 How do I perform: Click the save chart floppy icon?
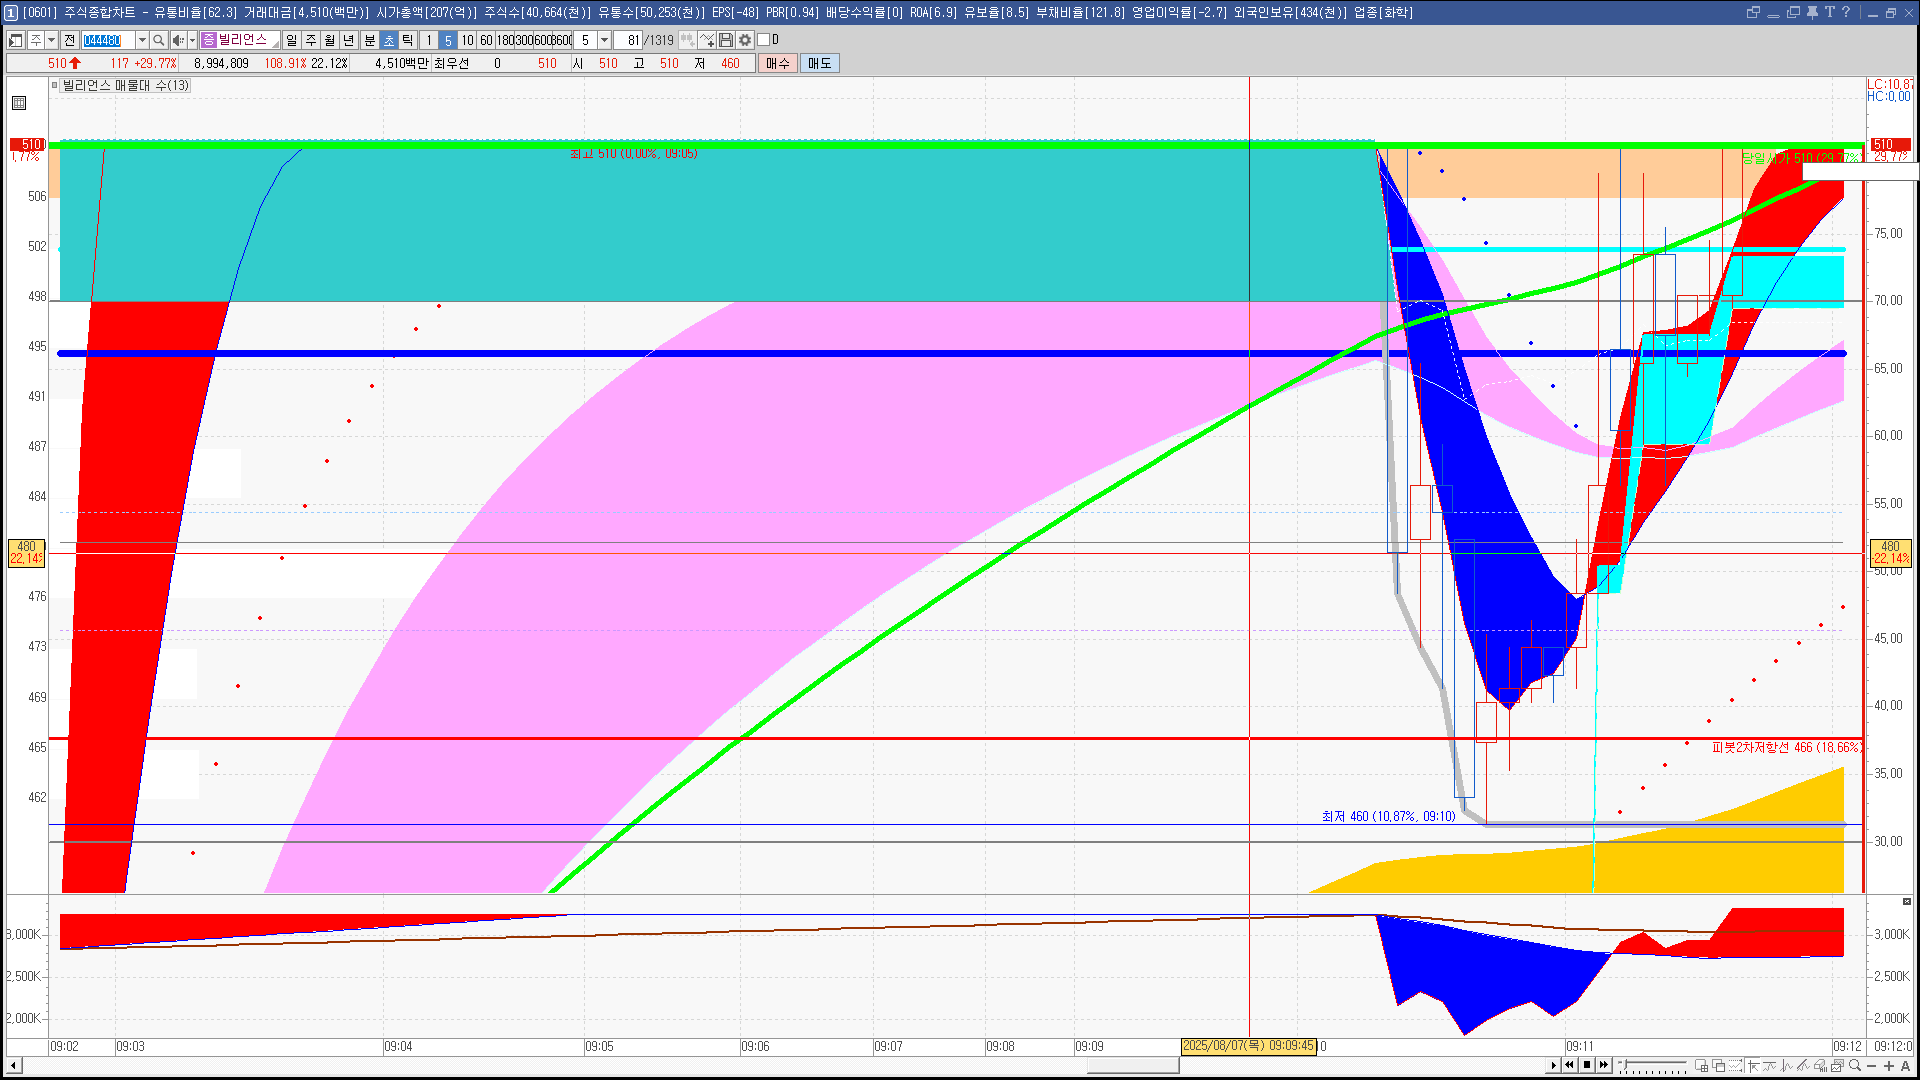point(726,40)
